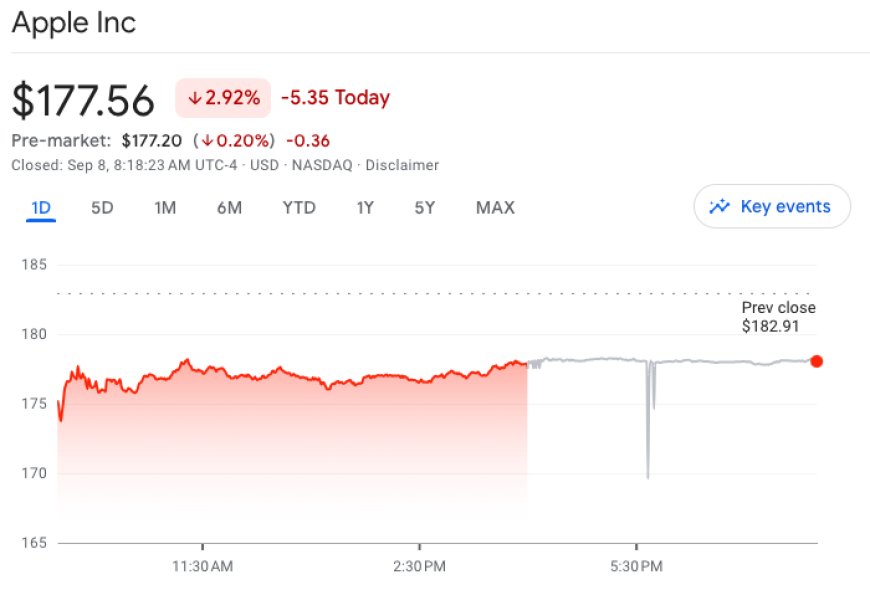Screen dimensions: 870x590
Task: Click the red down arrow beside 2.92%
Action: [193, 97]
